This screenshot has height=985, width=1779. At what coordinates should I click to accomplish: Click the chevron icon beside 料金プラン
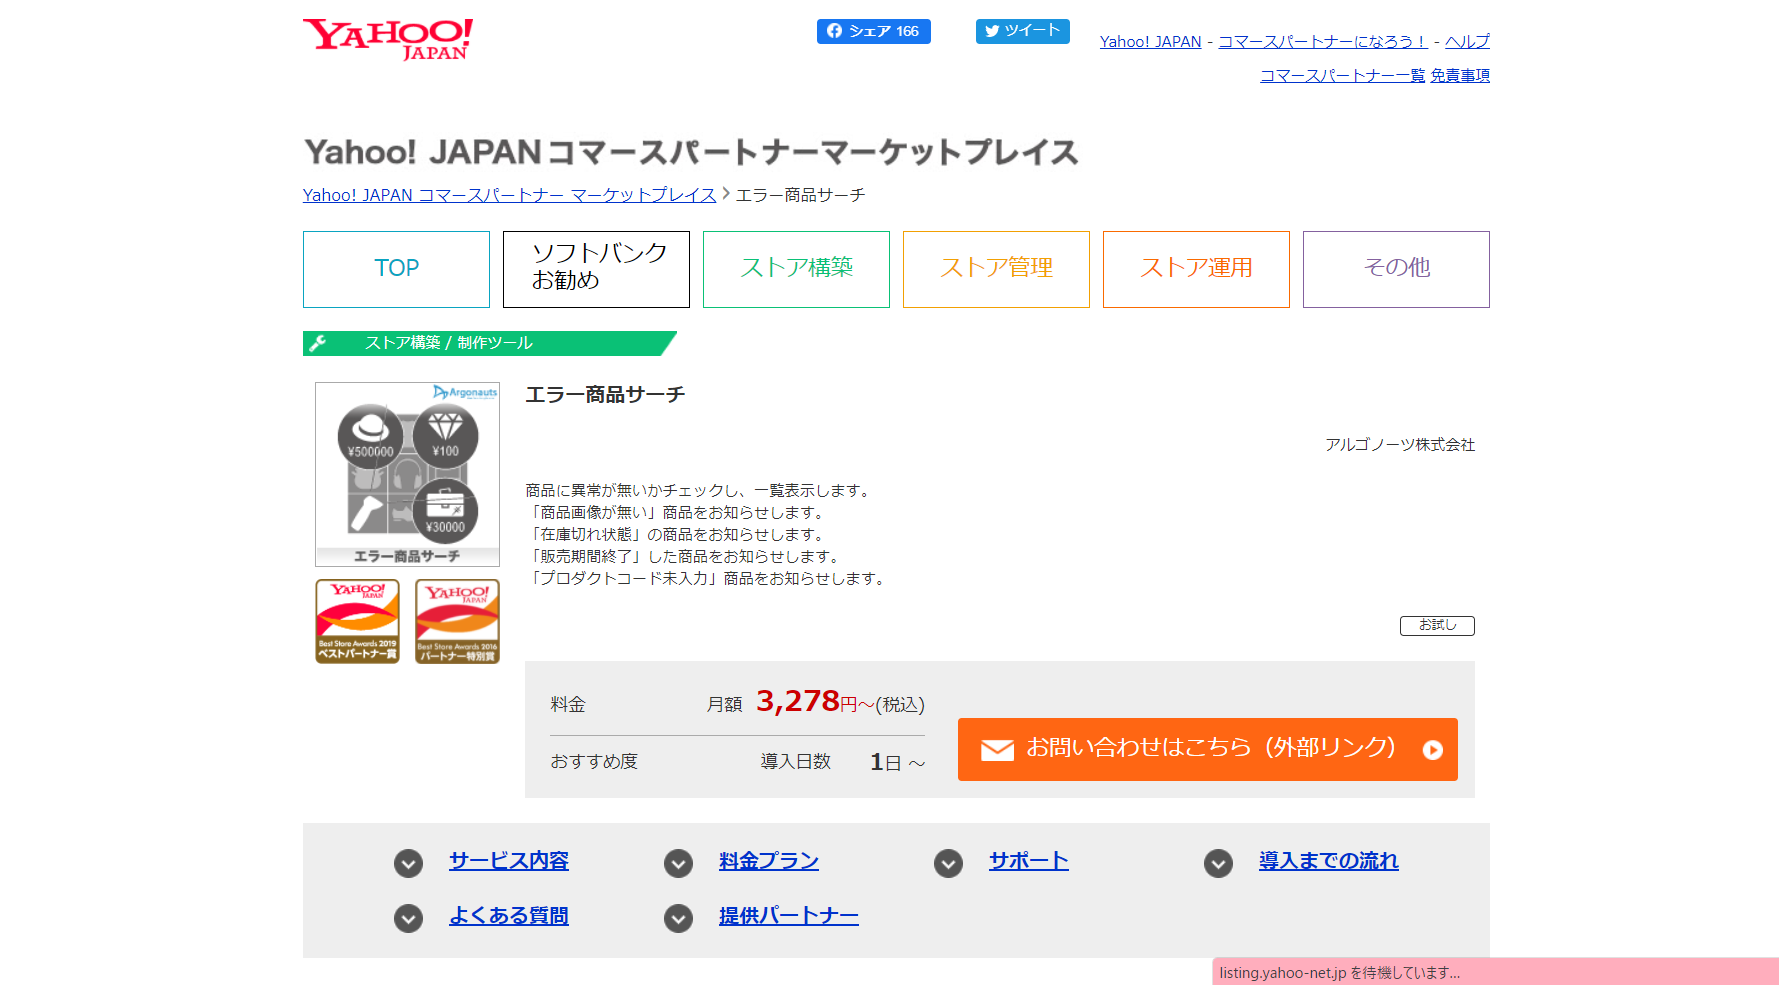coord(678,863)
